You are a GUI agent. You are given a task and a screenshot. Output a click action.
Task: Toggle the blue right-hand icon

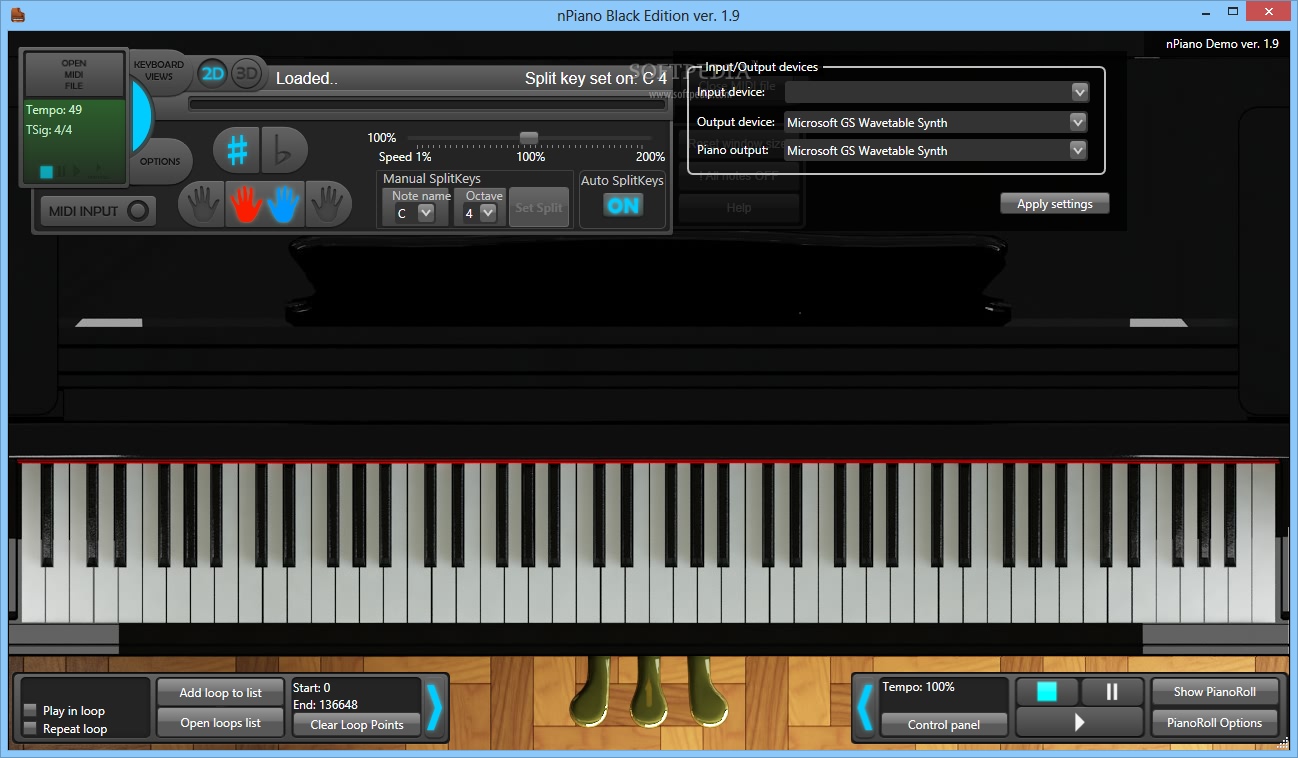[284, 205]
